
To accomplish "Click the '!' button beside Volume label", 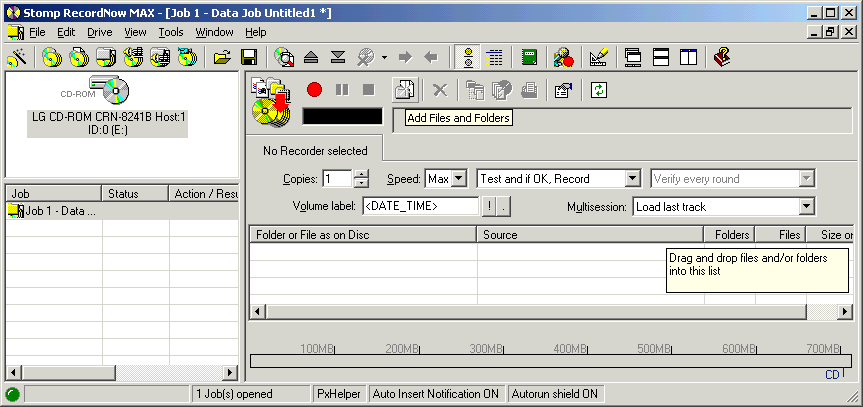I will tap(489, 207).
